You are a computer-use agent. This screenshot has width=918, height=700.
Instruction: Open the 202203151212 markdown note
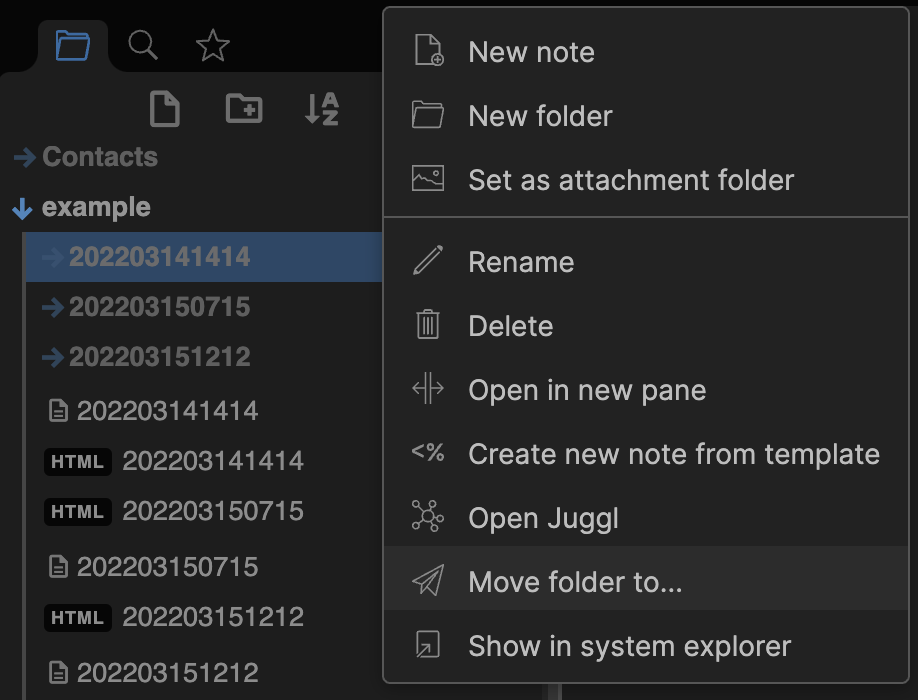(214, 672)
